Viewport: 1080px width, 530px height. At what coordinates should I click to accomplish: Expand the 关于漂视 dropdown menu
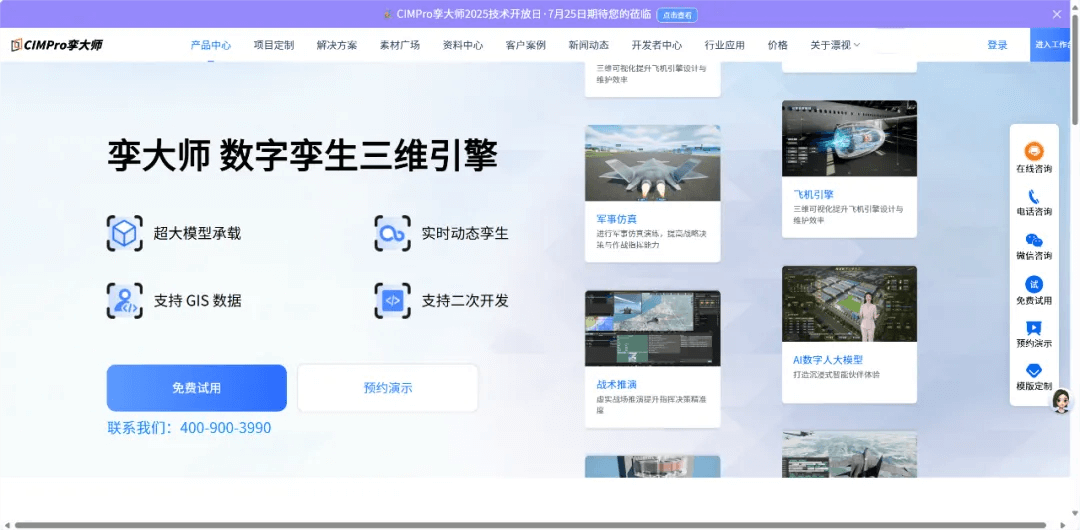coord(835,45)
